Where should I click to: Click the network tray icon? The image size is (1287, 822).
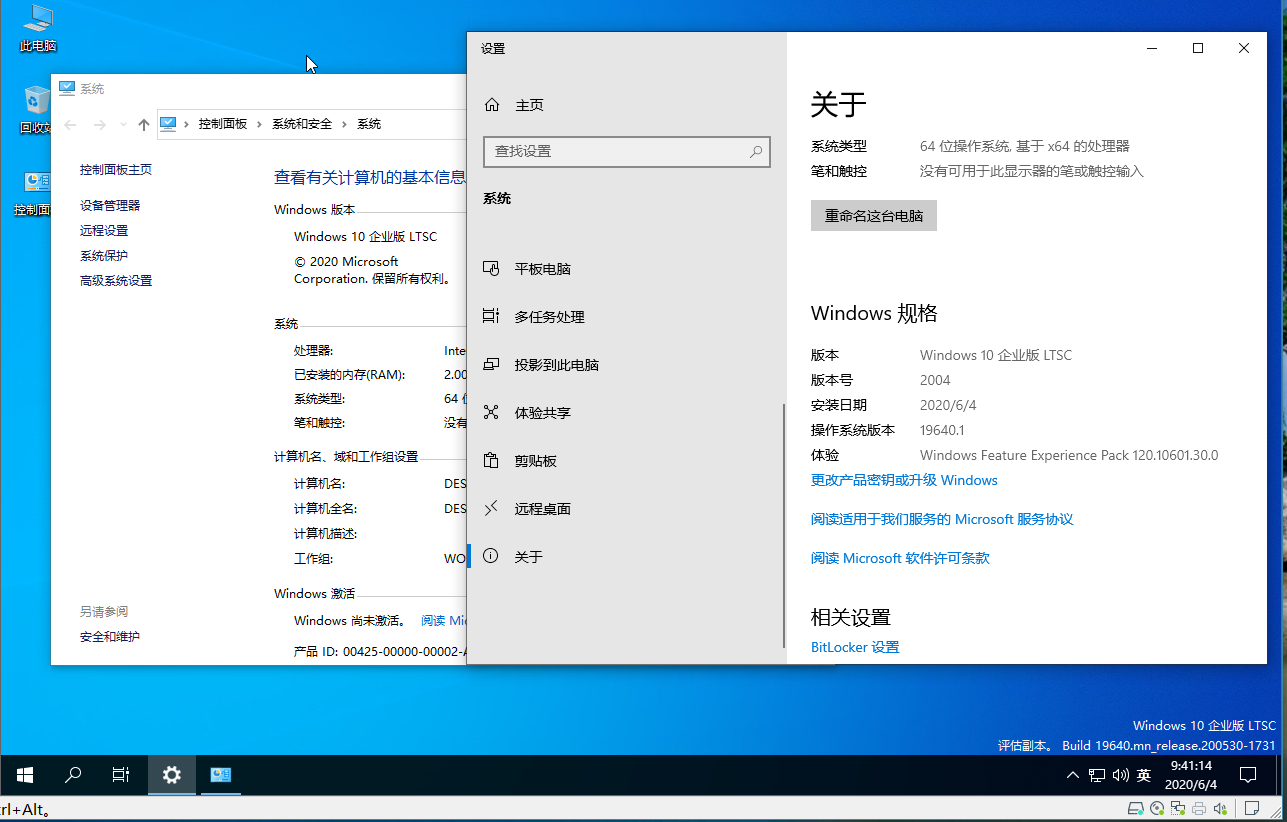click(1097, 775)
